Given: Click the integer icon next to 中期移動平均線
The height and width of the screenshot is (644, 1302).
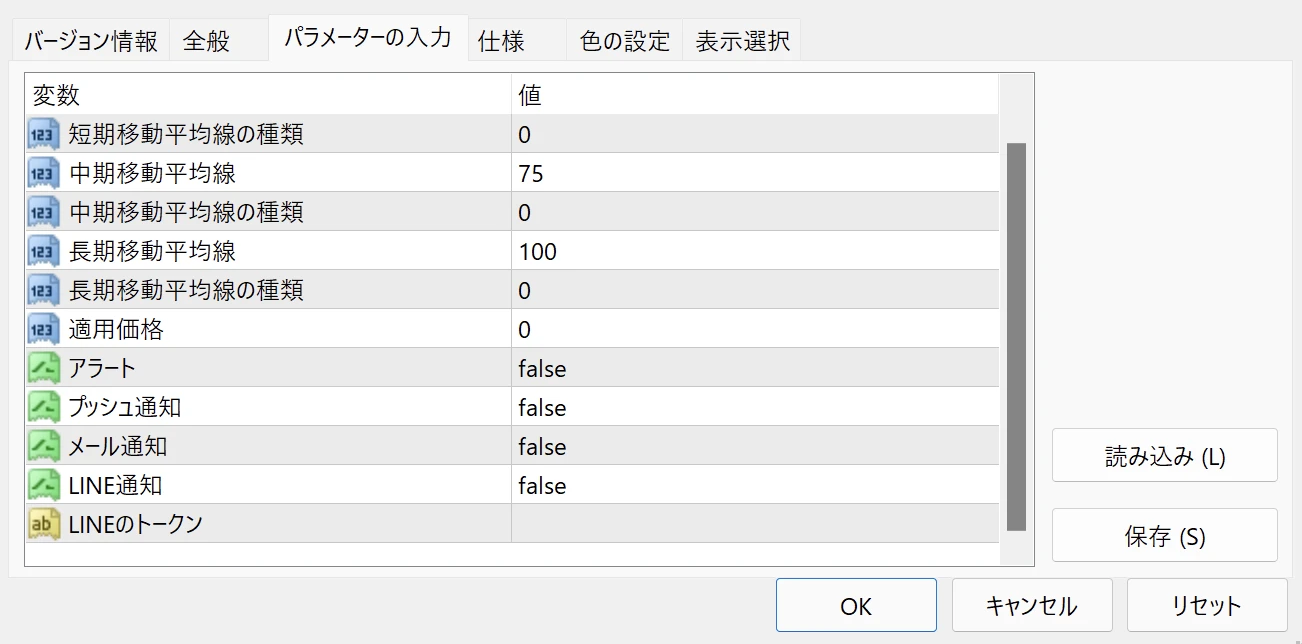Looking at the screenshot, I should (x=44, y=173).
